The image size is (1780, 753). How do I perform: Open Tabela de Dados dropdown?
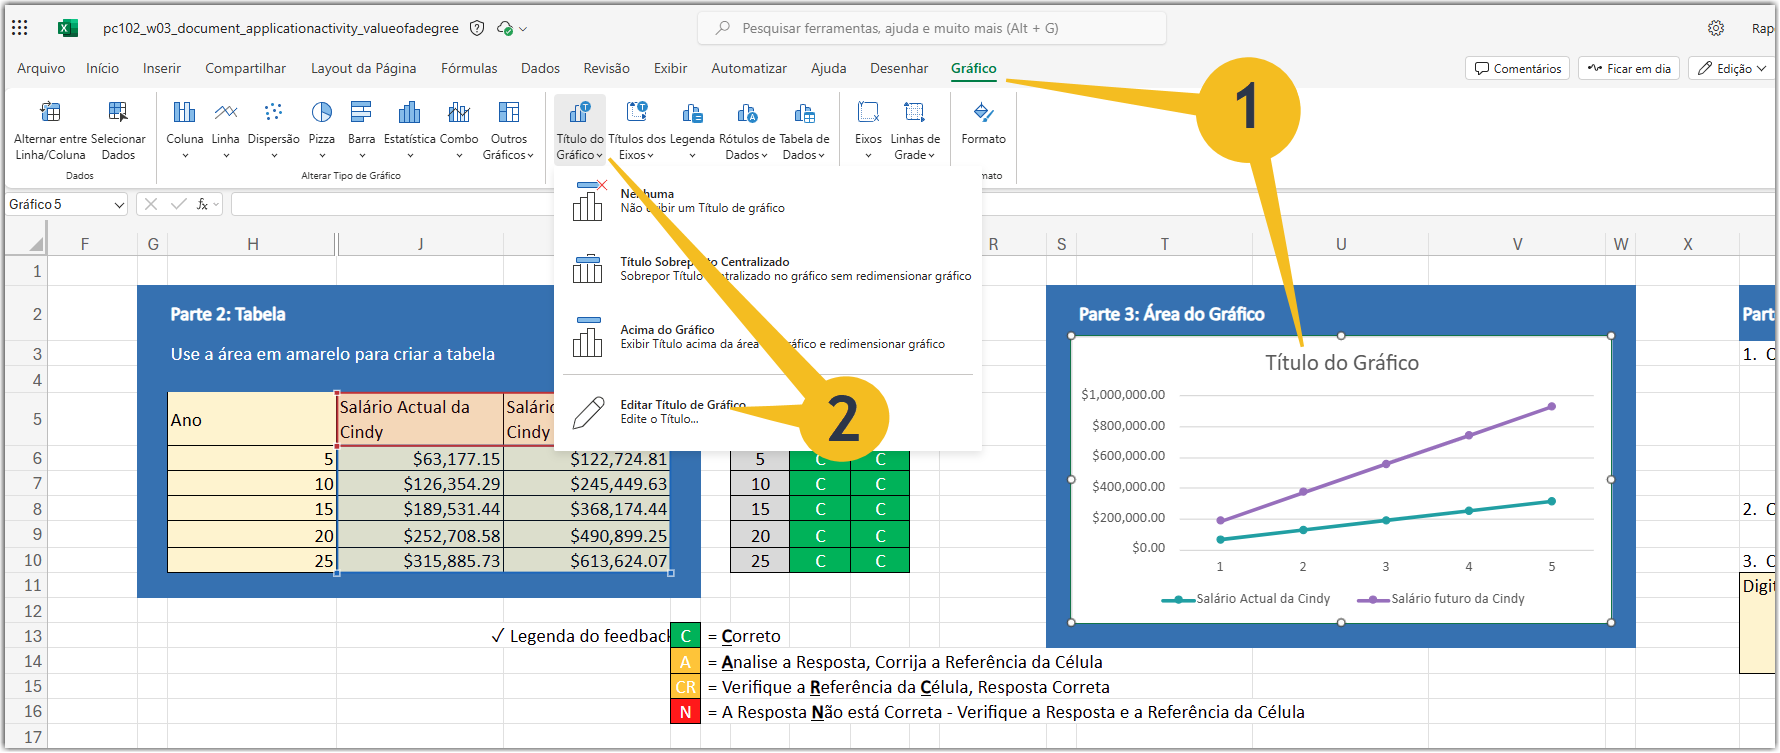point(804,130)
